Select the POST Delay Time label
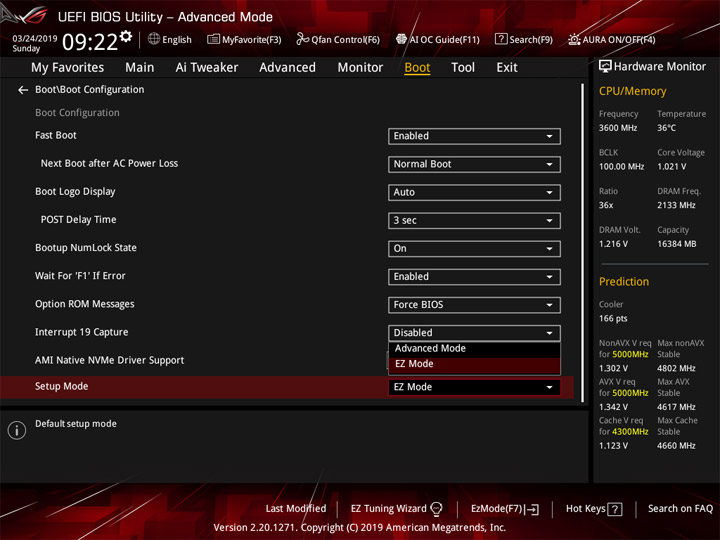The height and width of the screenshot is (540, 720). point(78,219)
